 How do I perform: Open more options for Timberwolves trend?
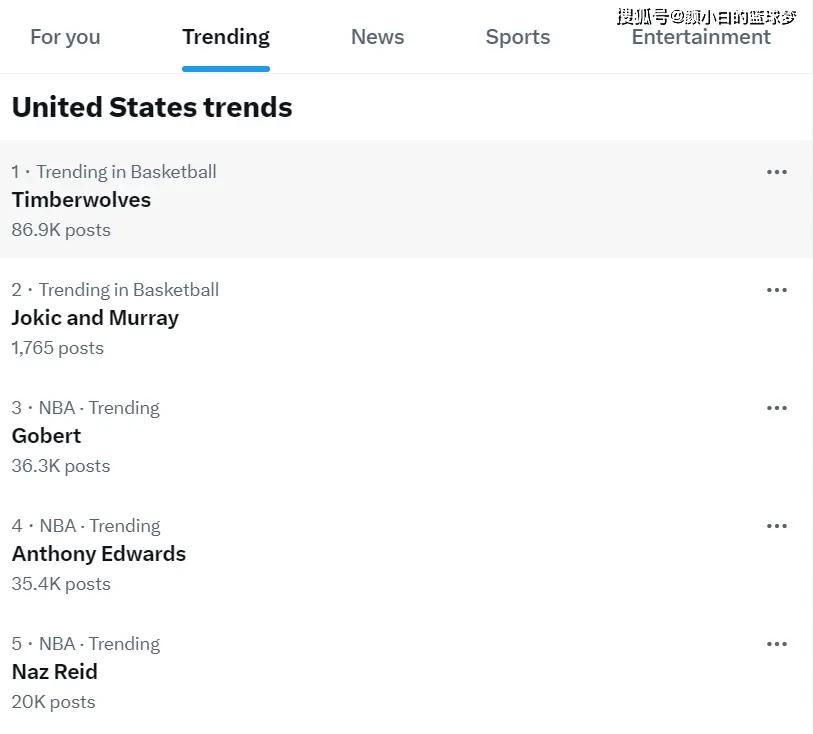[777, 172]
